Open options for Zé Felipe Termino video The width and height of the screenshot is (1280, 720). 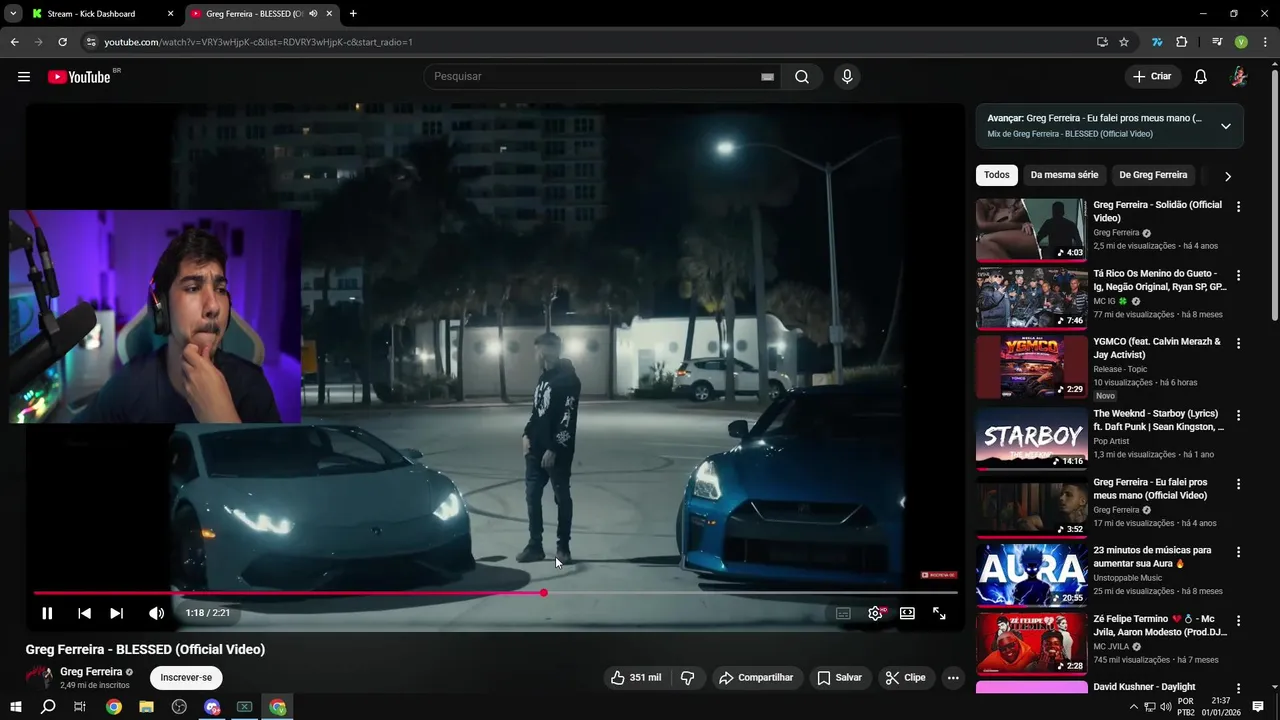1238,621
